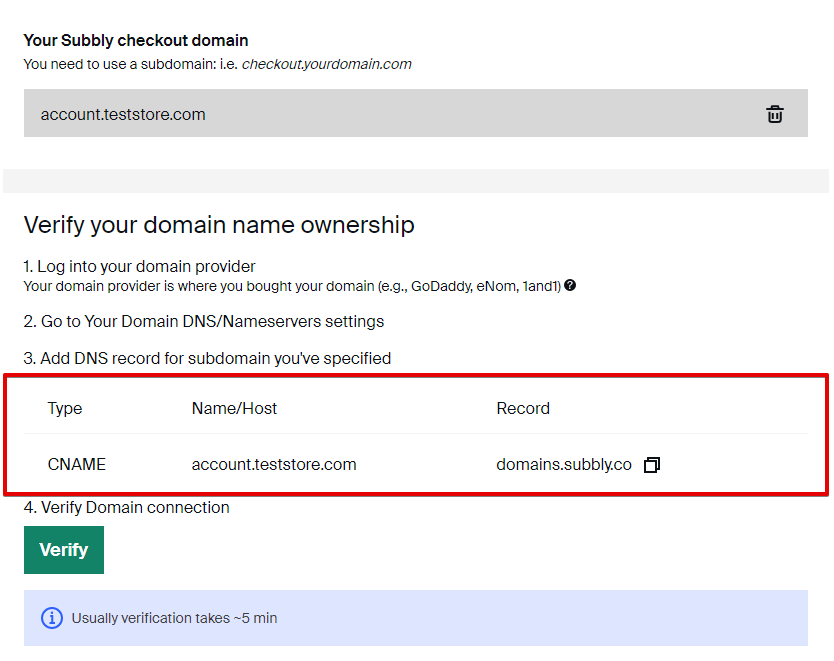This screenshot has width=834, height=661.
Task: Click the Record column header
Action: tap(523, 408)
